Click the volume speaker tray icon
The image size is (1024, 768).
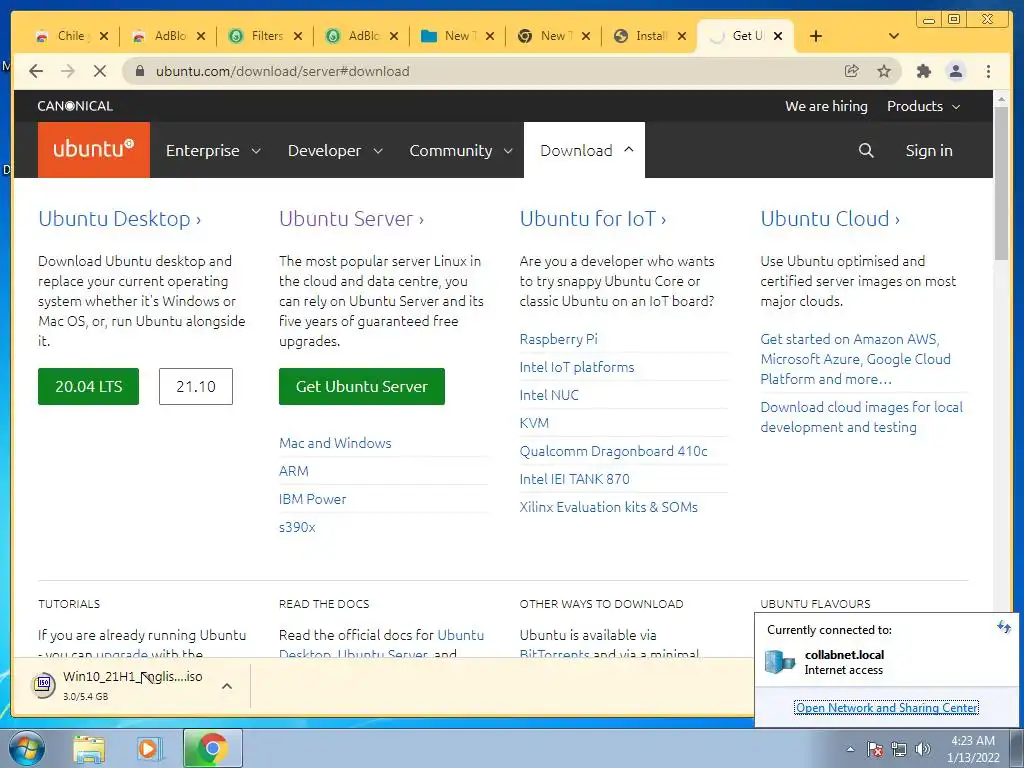tap(922, 749)
